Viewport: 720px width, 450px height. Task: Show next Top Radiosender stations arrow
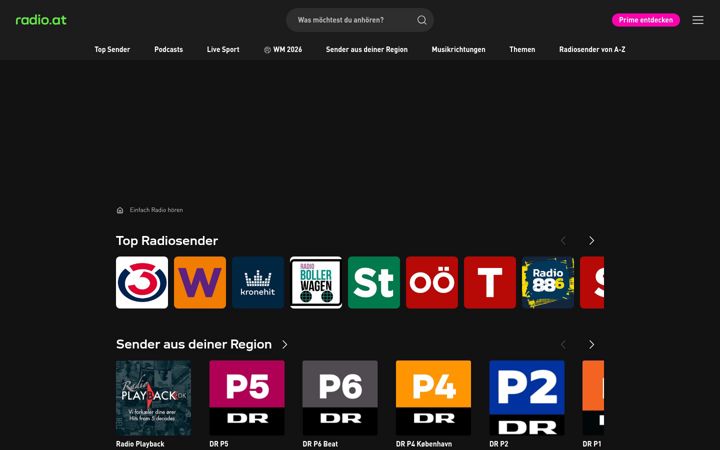click(x=591, y=241)
